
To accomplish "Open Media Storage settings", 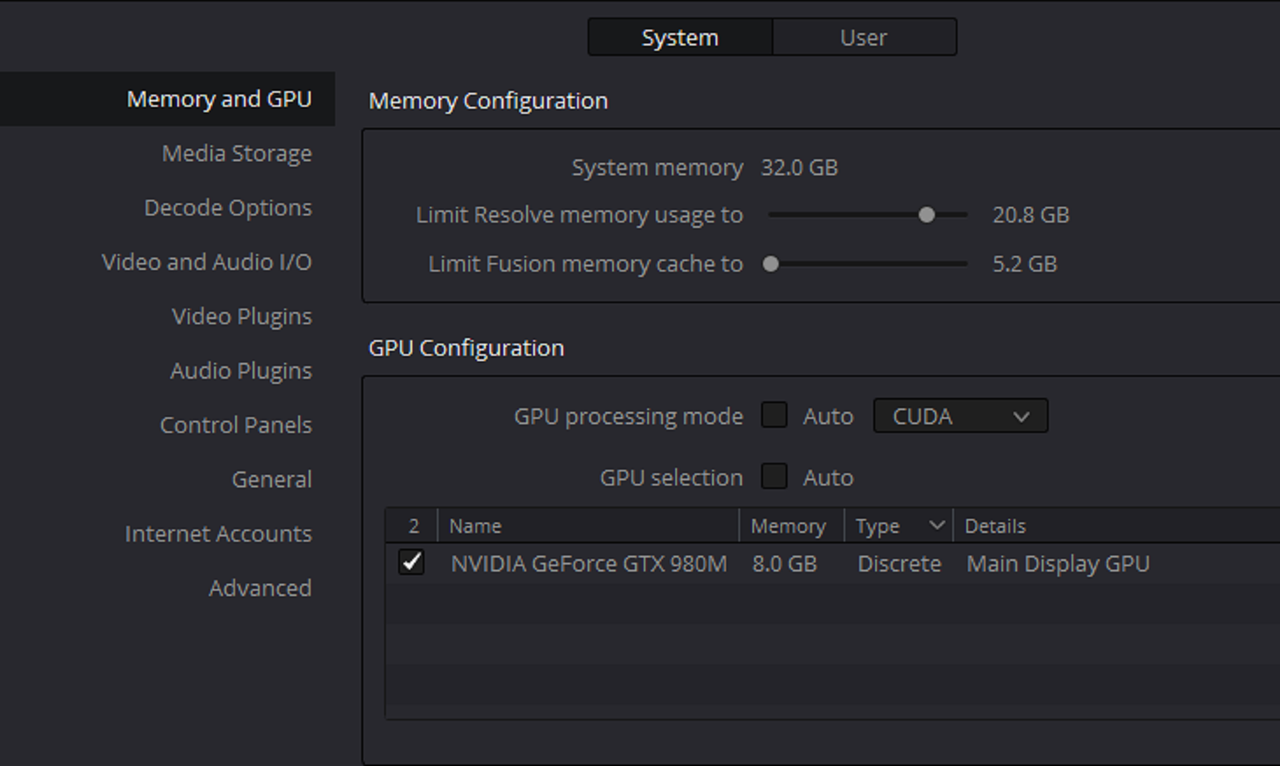I will point(237,153).
